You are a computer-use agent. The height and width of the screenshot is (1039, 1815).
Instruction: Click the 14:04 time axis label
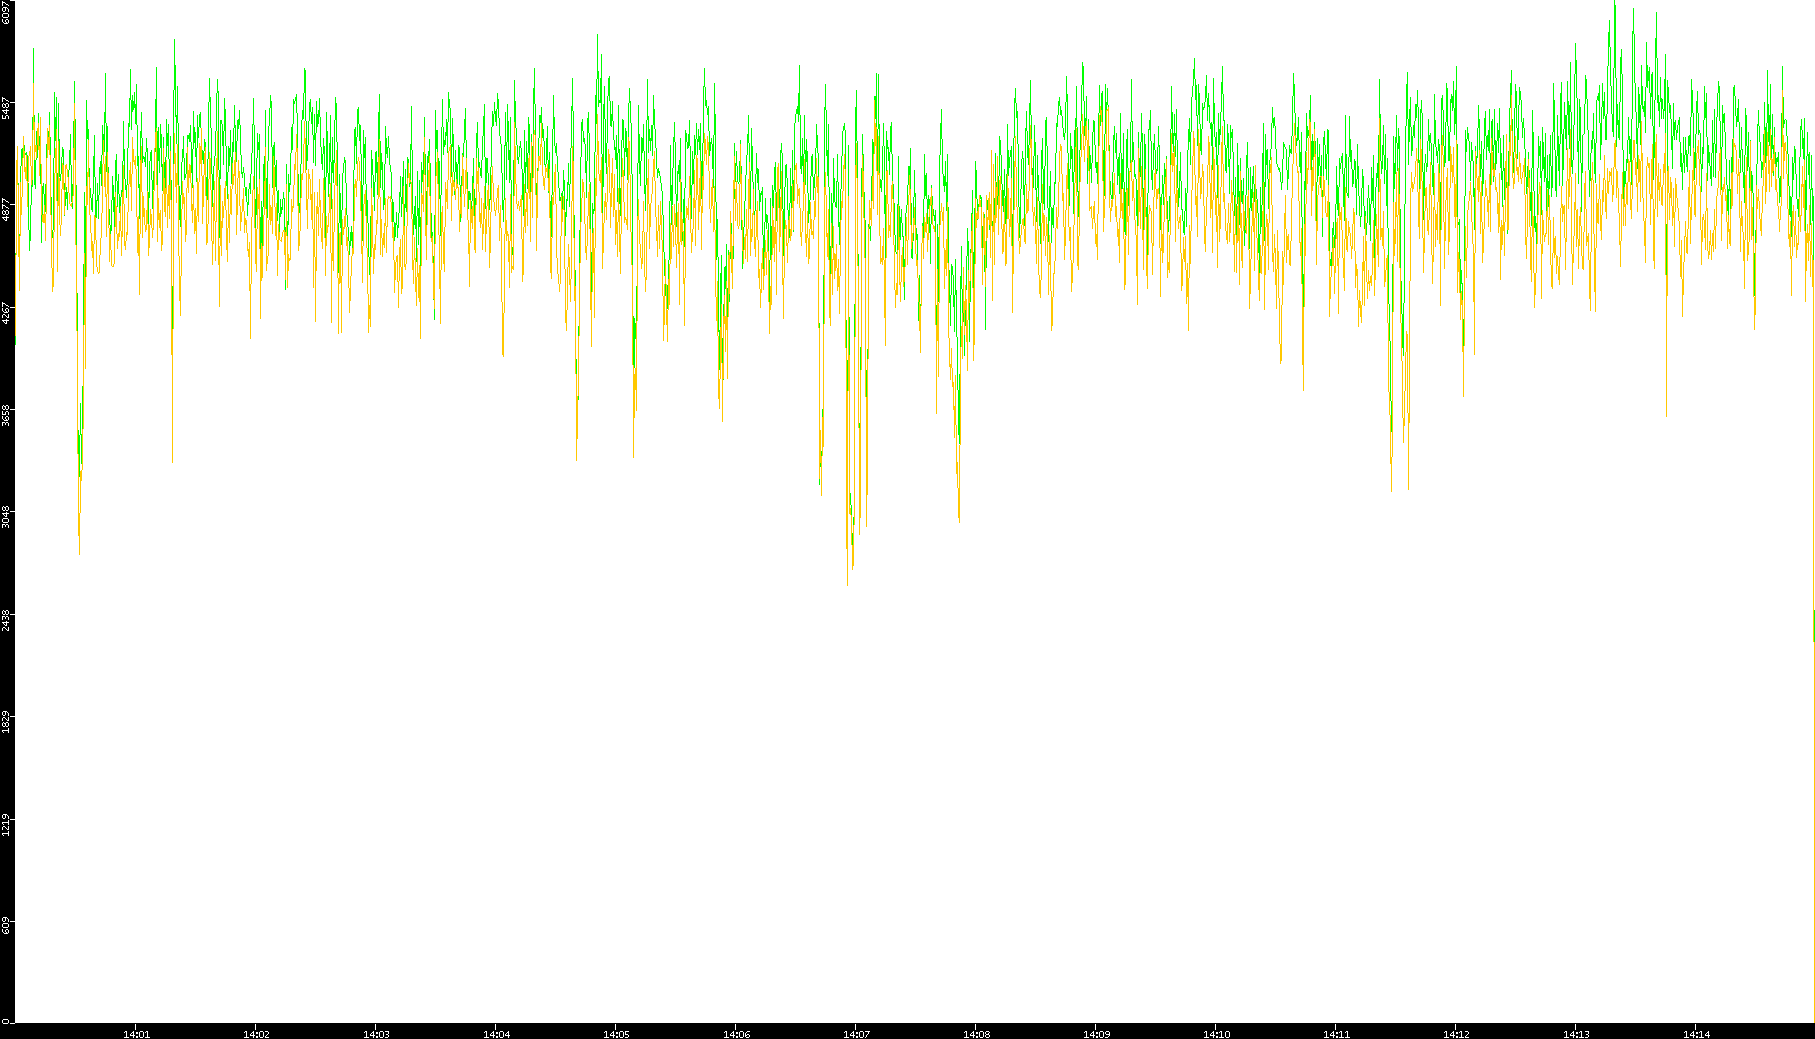tap(496, 1034)
